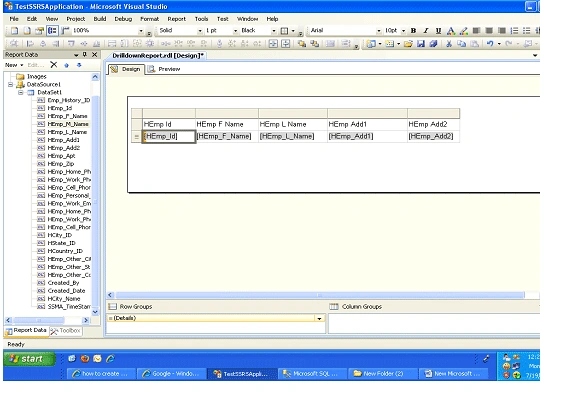
Task: Open the Format menu
Action: tap(149, 19)
